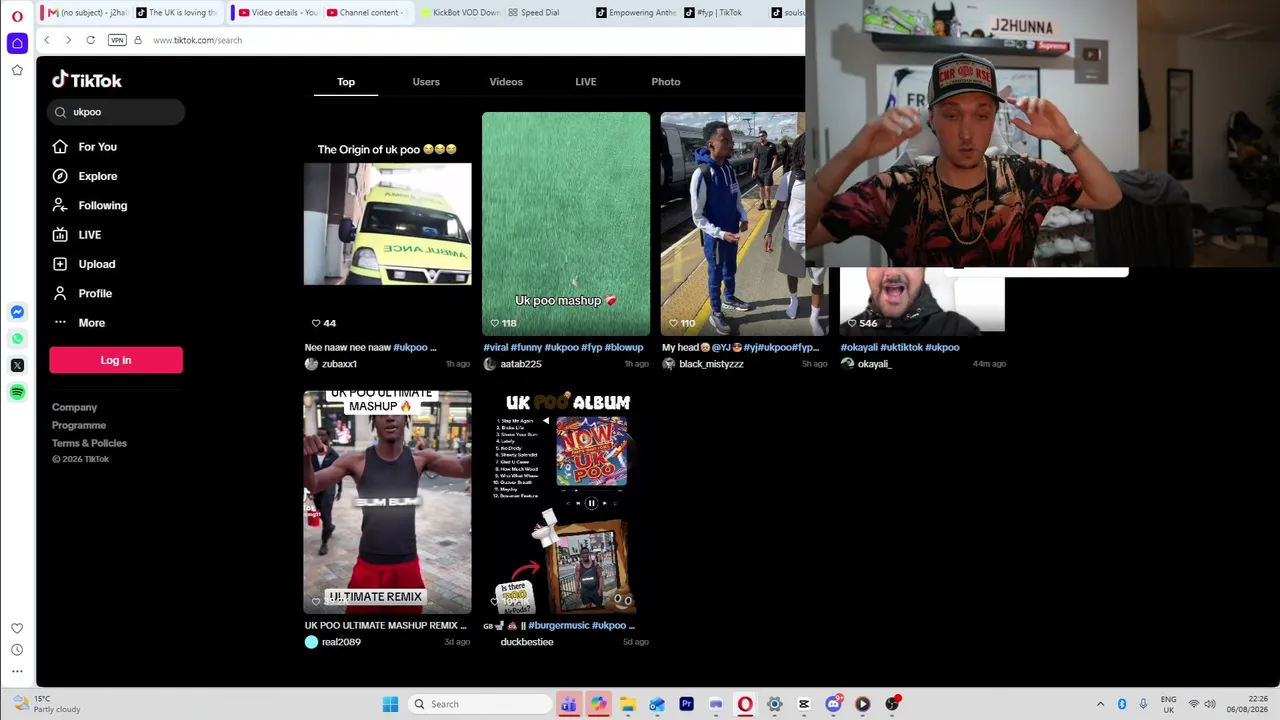Click the Windows taskbar Search box

(x=480, y=704)
